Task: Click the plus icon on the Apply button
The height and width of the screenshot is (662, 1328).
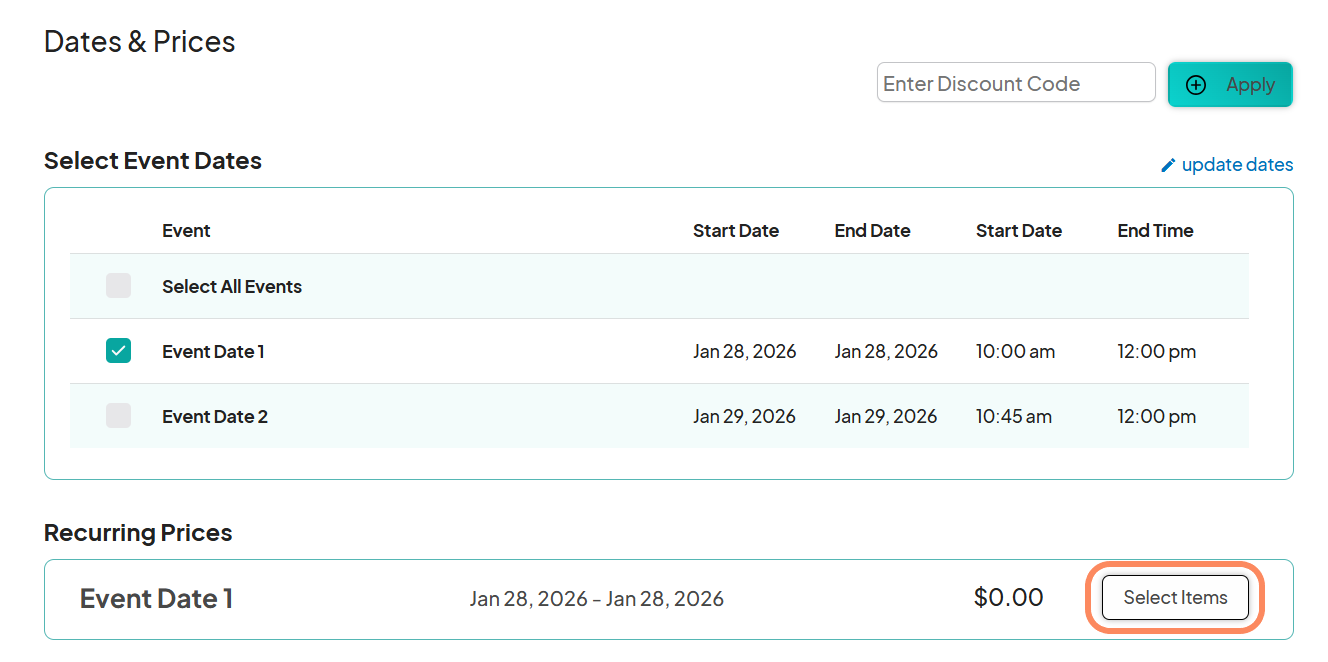Action: (1196, 86)
